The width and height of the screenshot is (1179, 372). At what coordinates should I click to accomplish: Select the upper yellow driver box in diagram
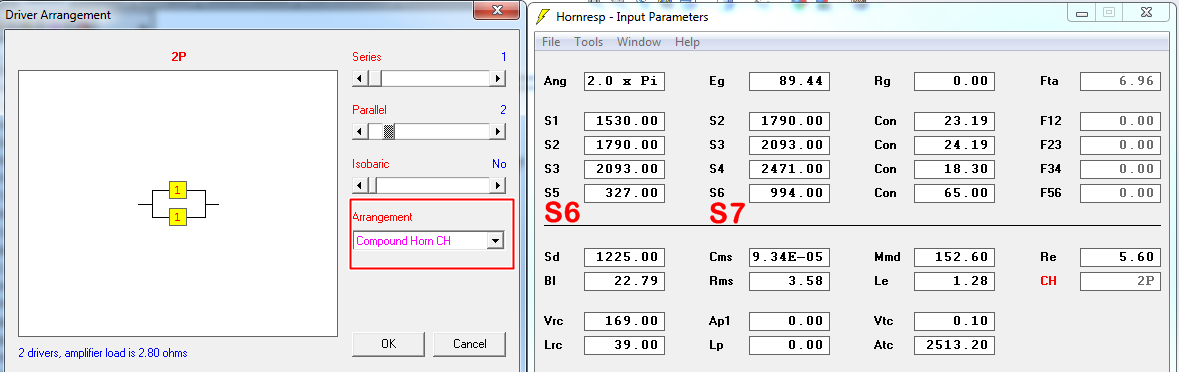point(177,190)
